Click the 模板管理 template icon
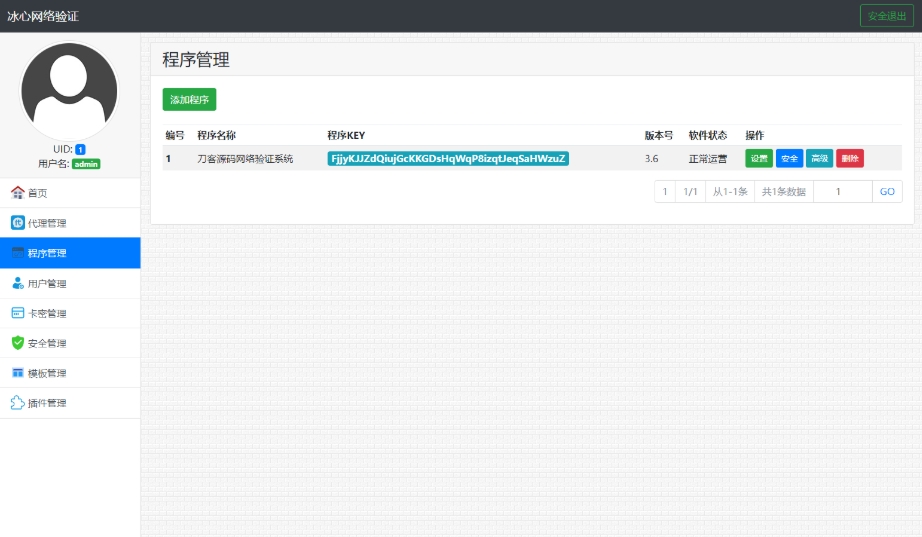Image resolution: width=922 pixels, height=537 pixels. (17, 373)
